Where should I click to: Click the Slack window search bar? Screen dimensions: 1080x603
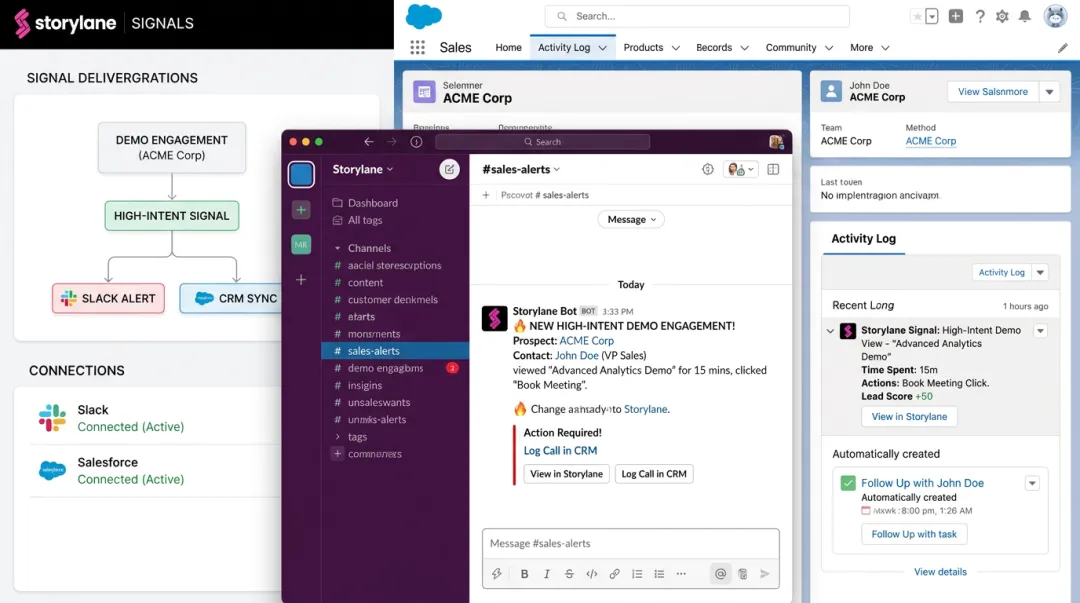[542, 141]
